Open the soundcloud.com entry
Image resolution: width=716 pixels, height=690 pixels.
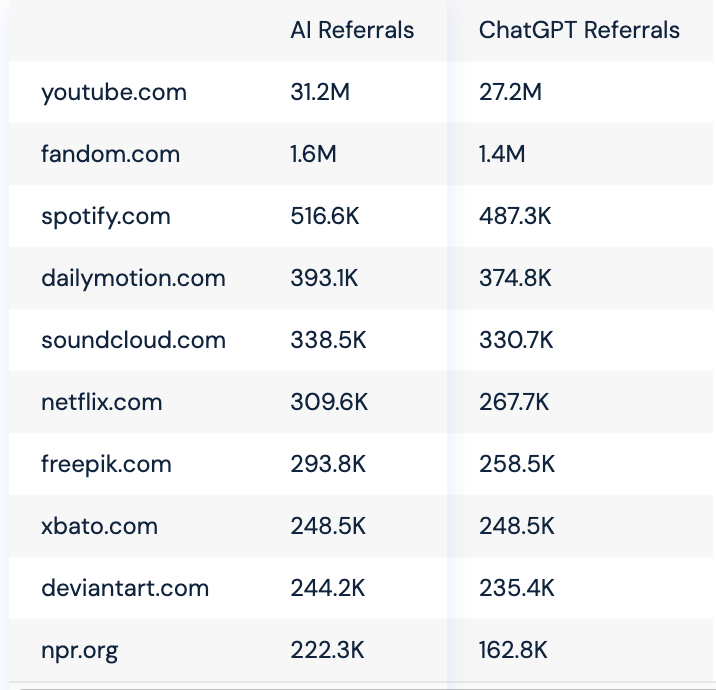point(133,340)
